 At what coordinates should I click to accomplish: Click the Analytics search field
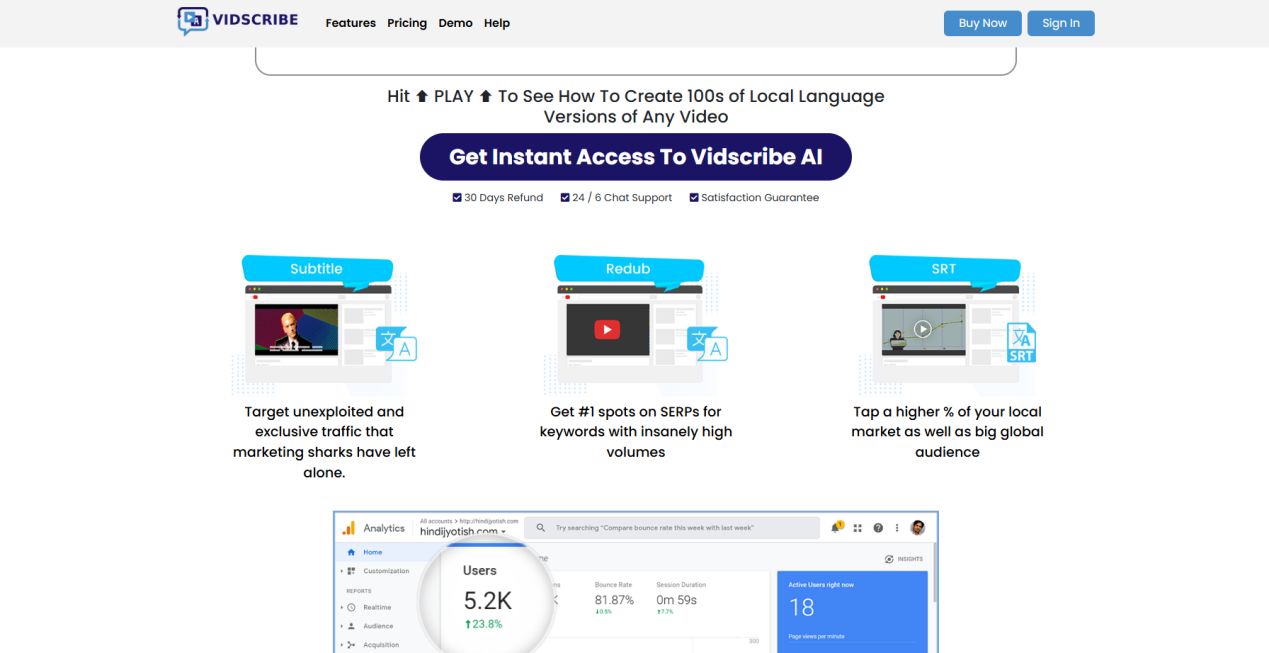(x=672, y=528)
